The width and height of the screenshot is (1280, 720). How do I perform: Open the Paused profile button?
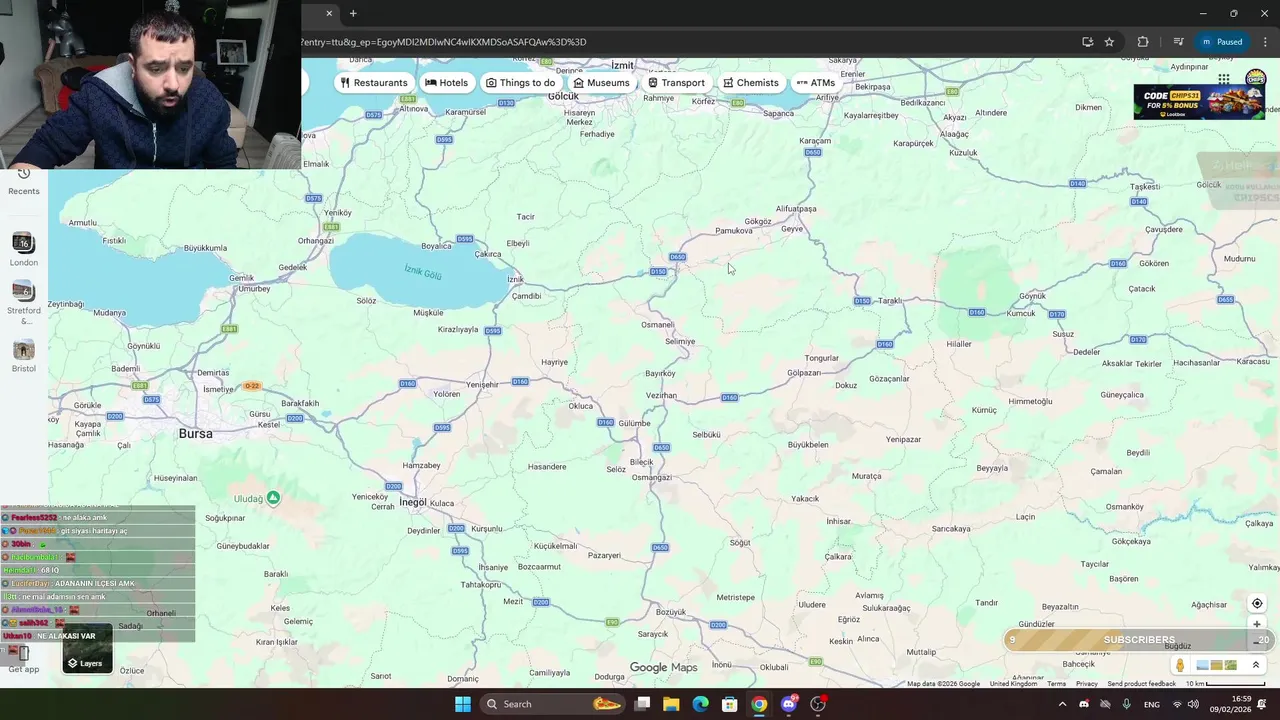1222,42
